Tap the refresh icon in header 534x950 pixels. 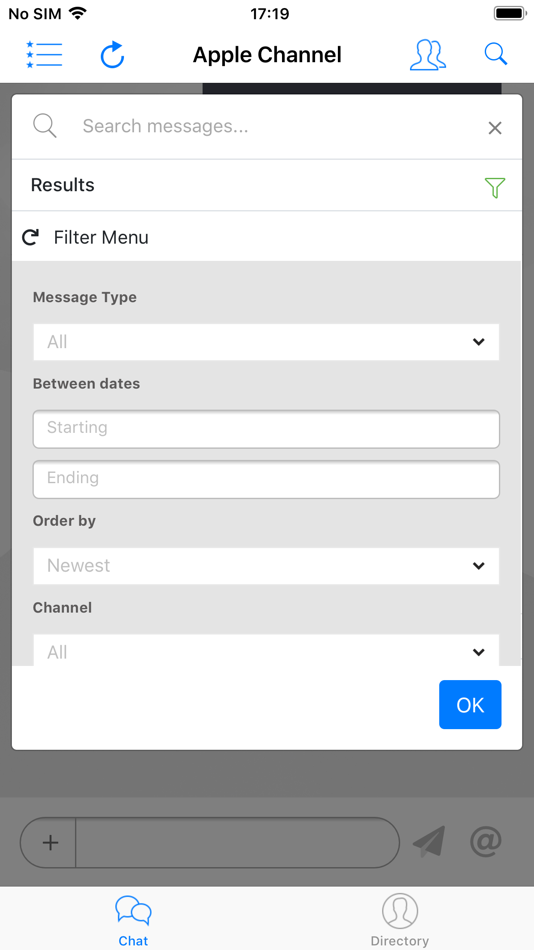[112, 55]
